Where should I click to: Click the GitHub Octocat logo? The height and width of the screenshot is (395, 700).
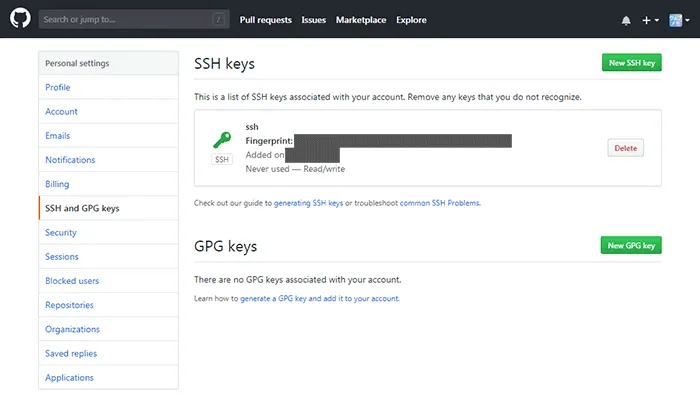pos(20,18)
